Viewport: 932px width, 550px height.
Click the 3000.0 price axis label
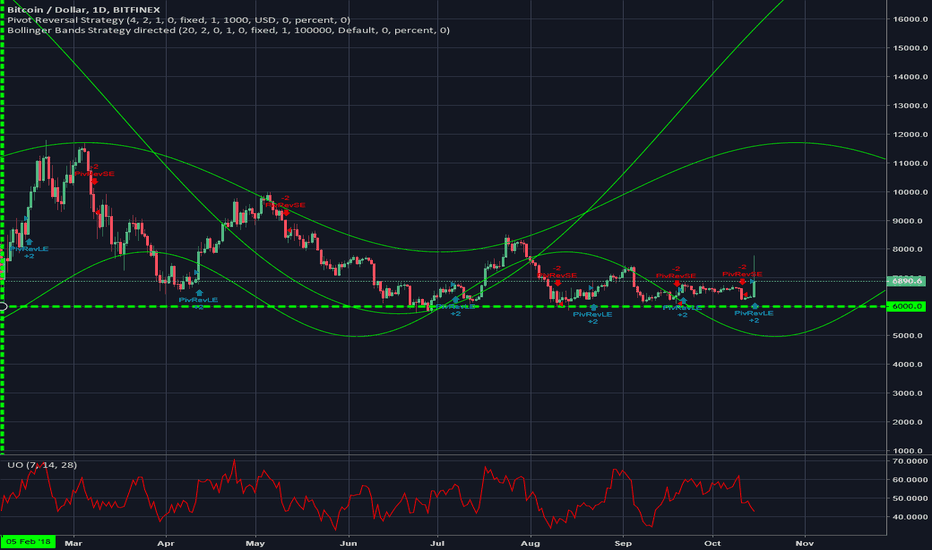tap(910, 393)
